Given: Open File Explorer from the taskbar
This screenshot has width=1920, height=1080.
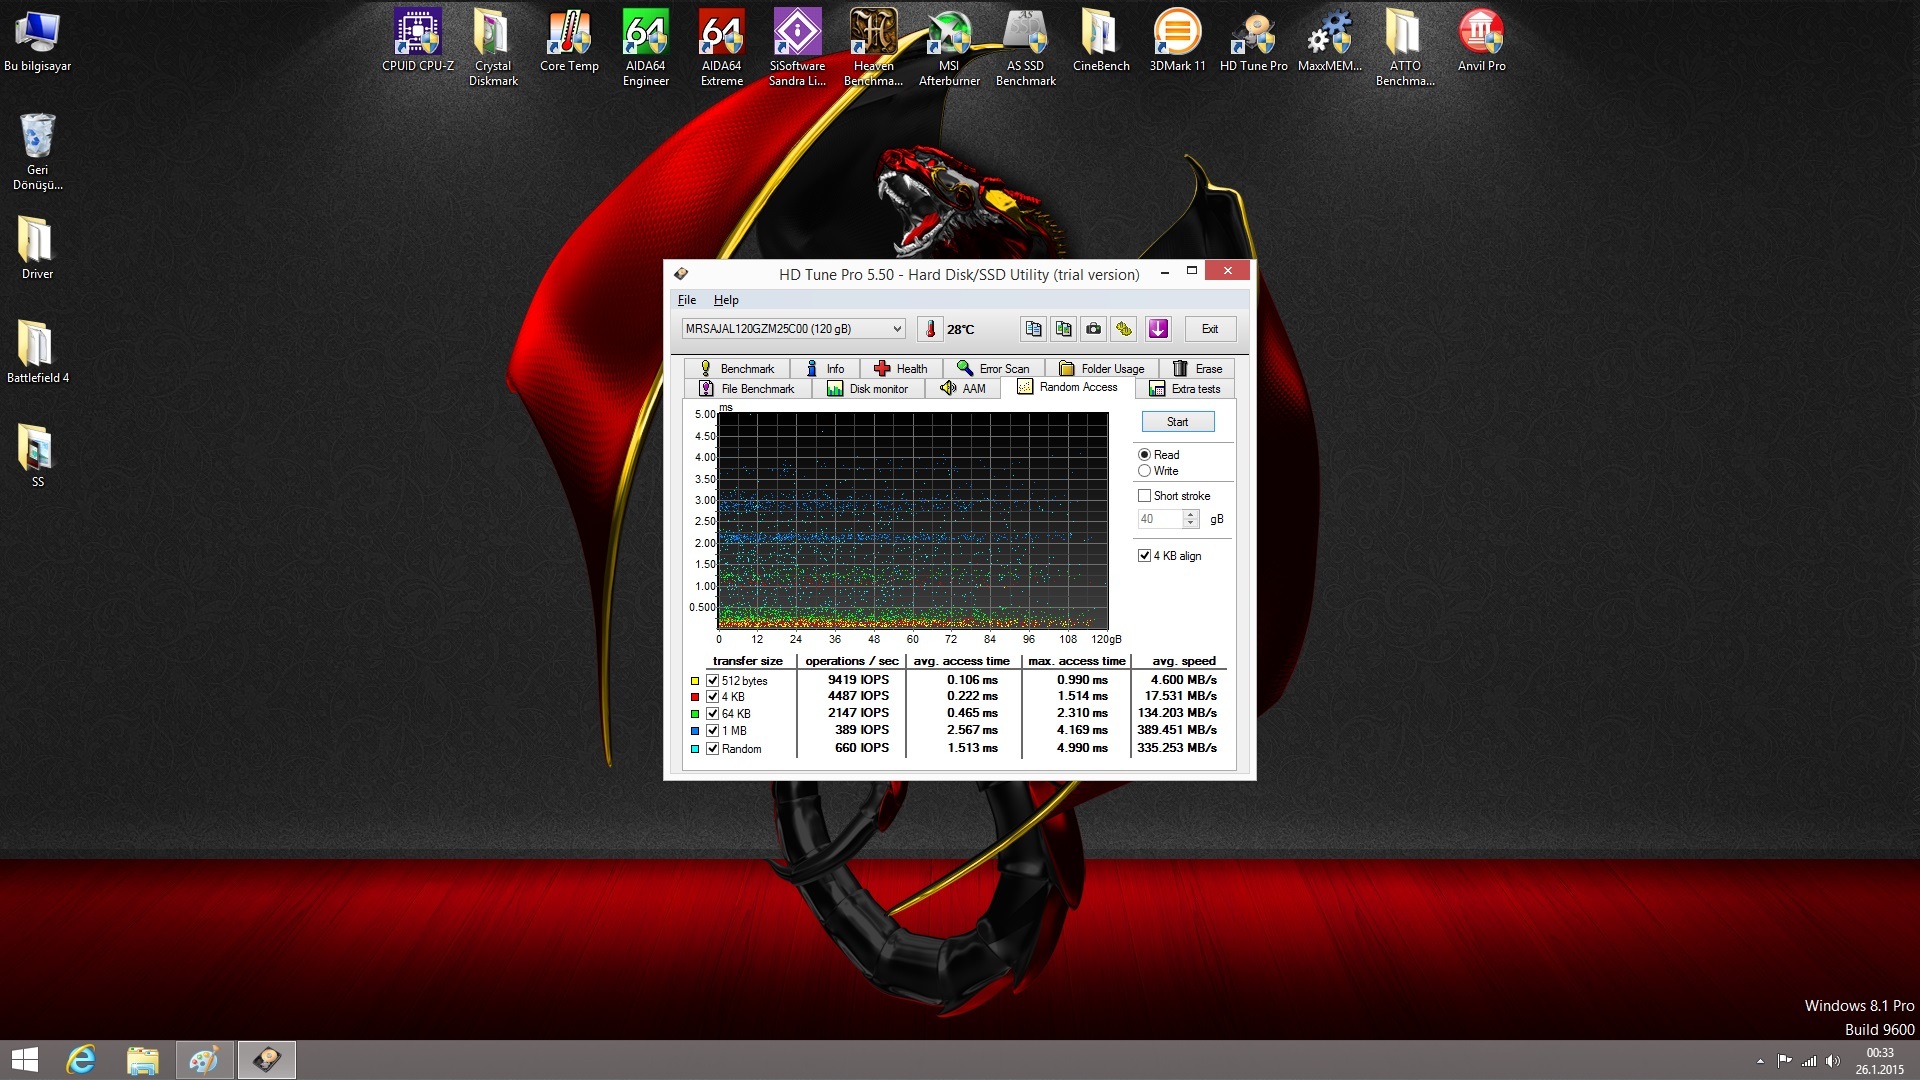Looking at the screenshot, I should [x=142, y=1060].
